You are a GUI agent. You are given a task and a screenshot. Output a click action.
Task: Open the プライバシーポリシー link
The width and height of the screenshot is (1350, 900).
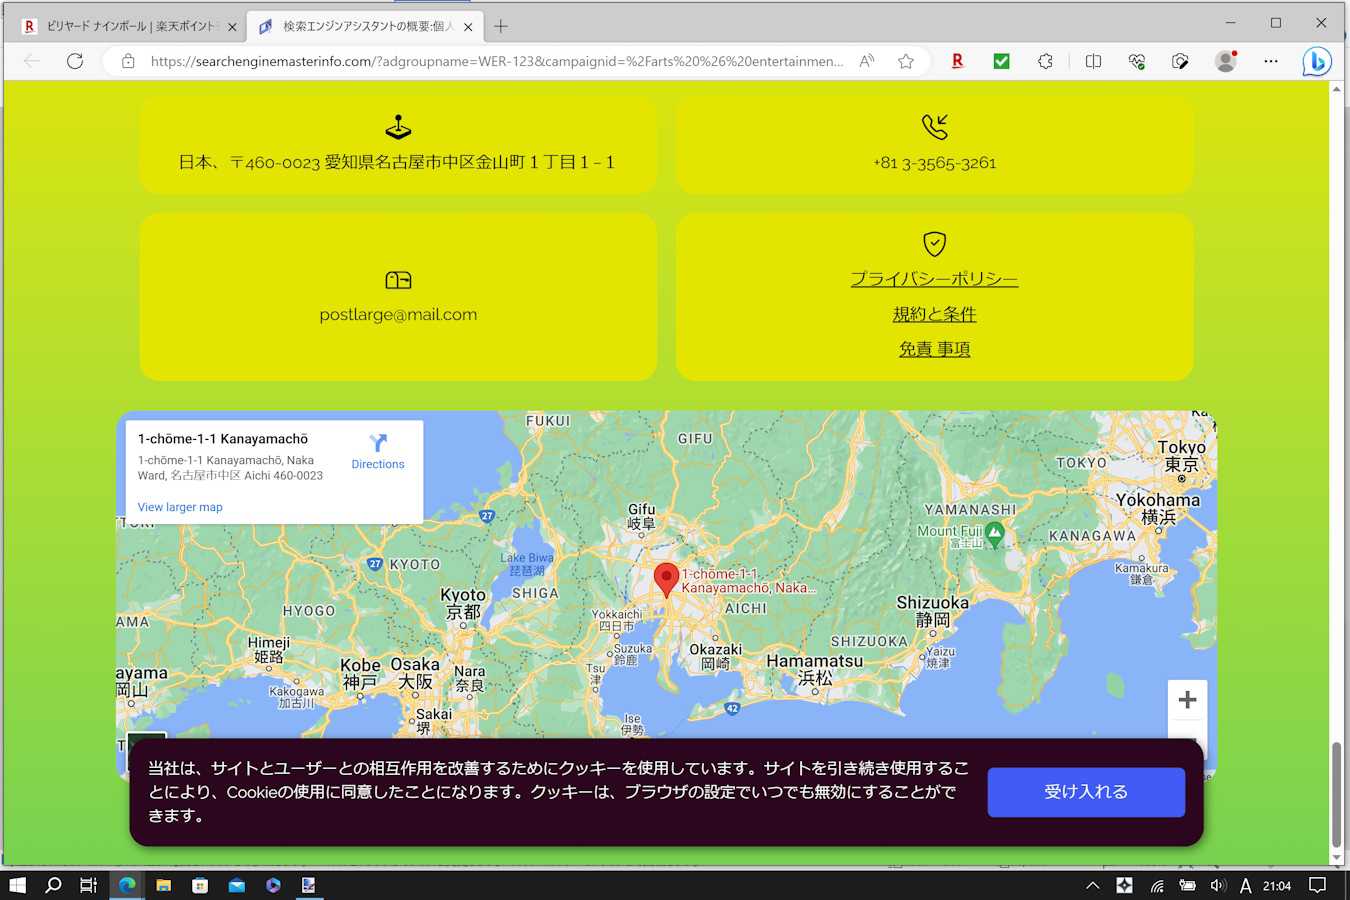[x=934, y=279]
